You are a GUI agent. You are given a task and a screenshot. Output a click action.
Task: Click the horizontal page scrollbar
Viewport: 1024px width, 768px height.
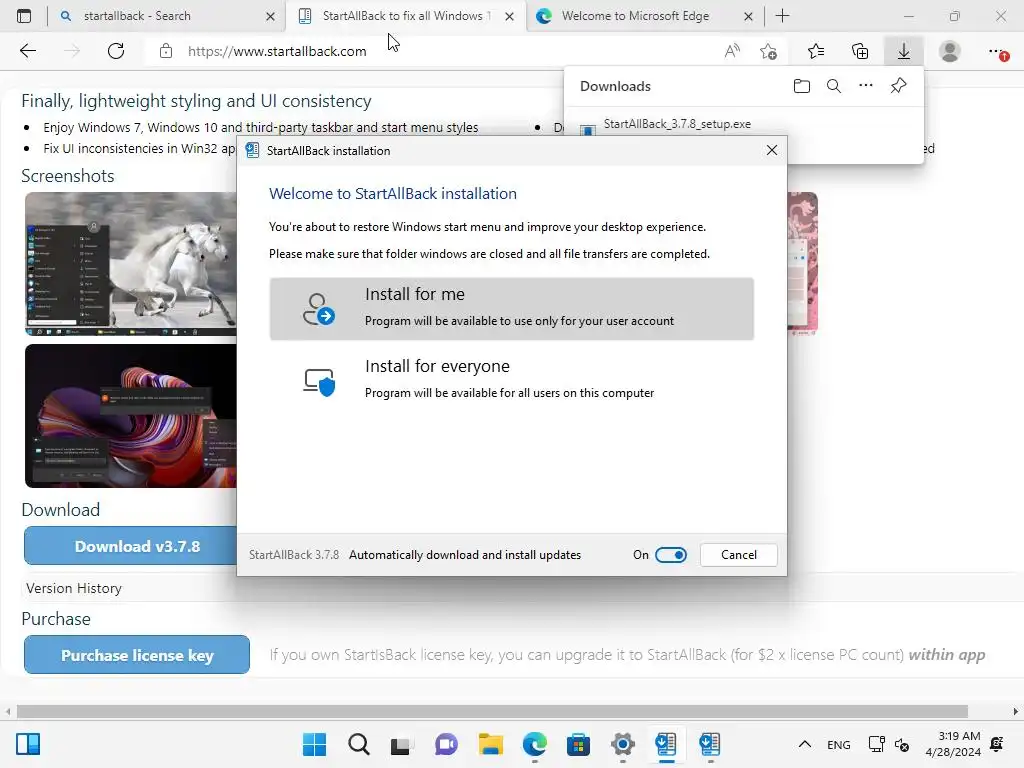tap(492, 711)
